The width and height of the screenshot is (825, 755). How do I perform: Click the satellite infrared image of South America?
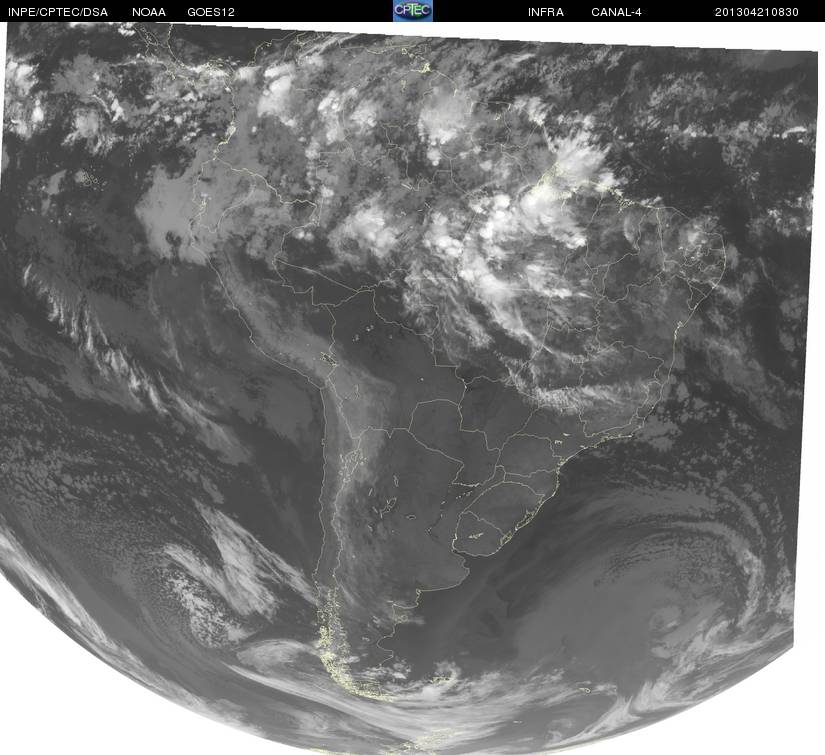[410, 388]
